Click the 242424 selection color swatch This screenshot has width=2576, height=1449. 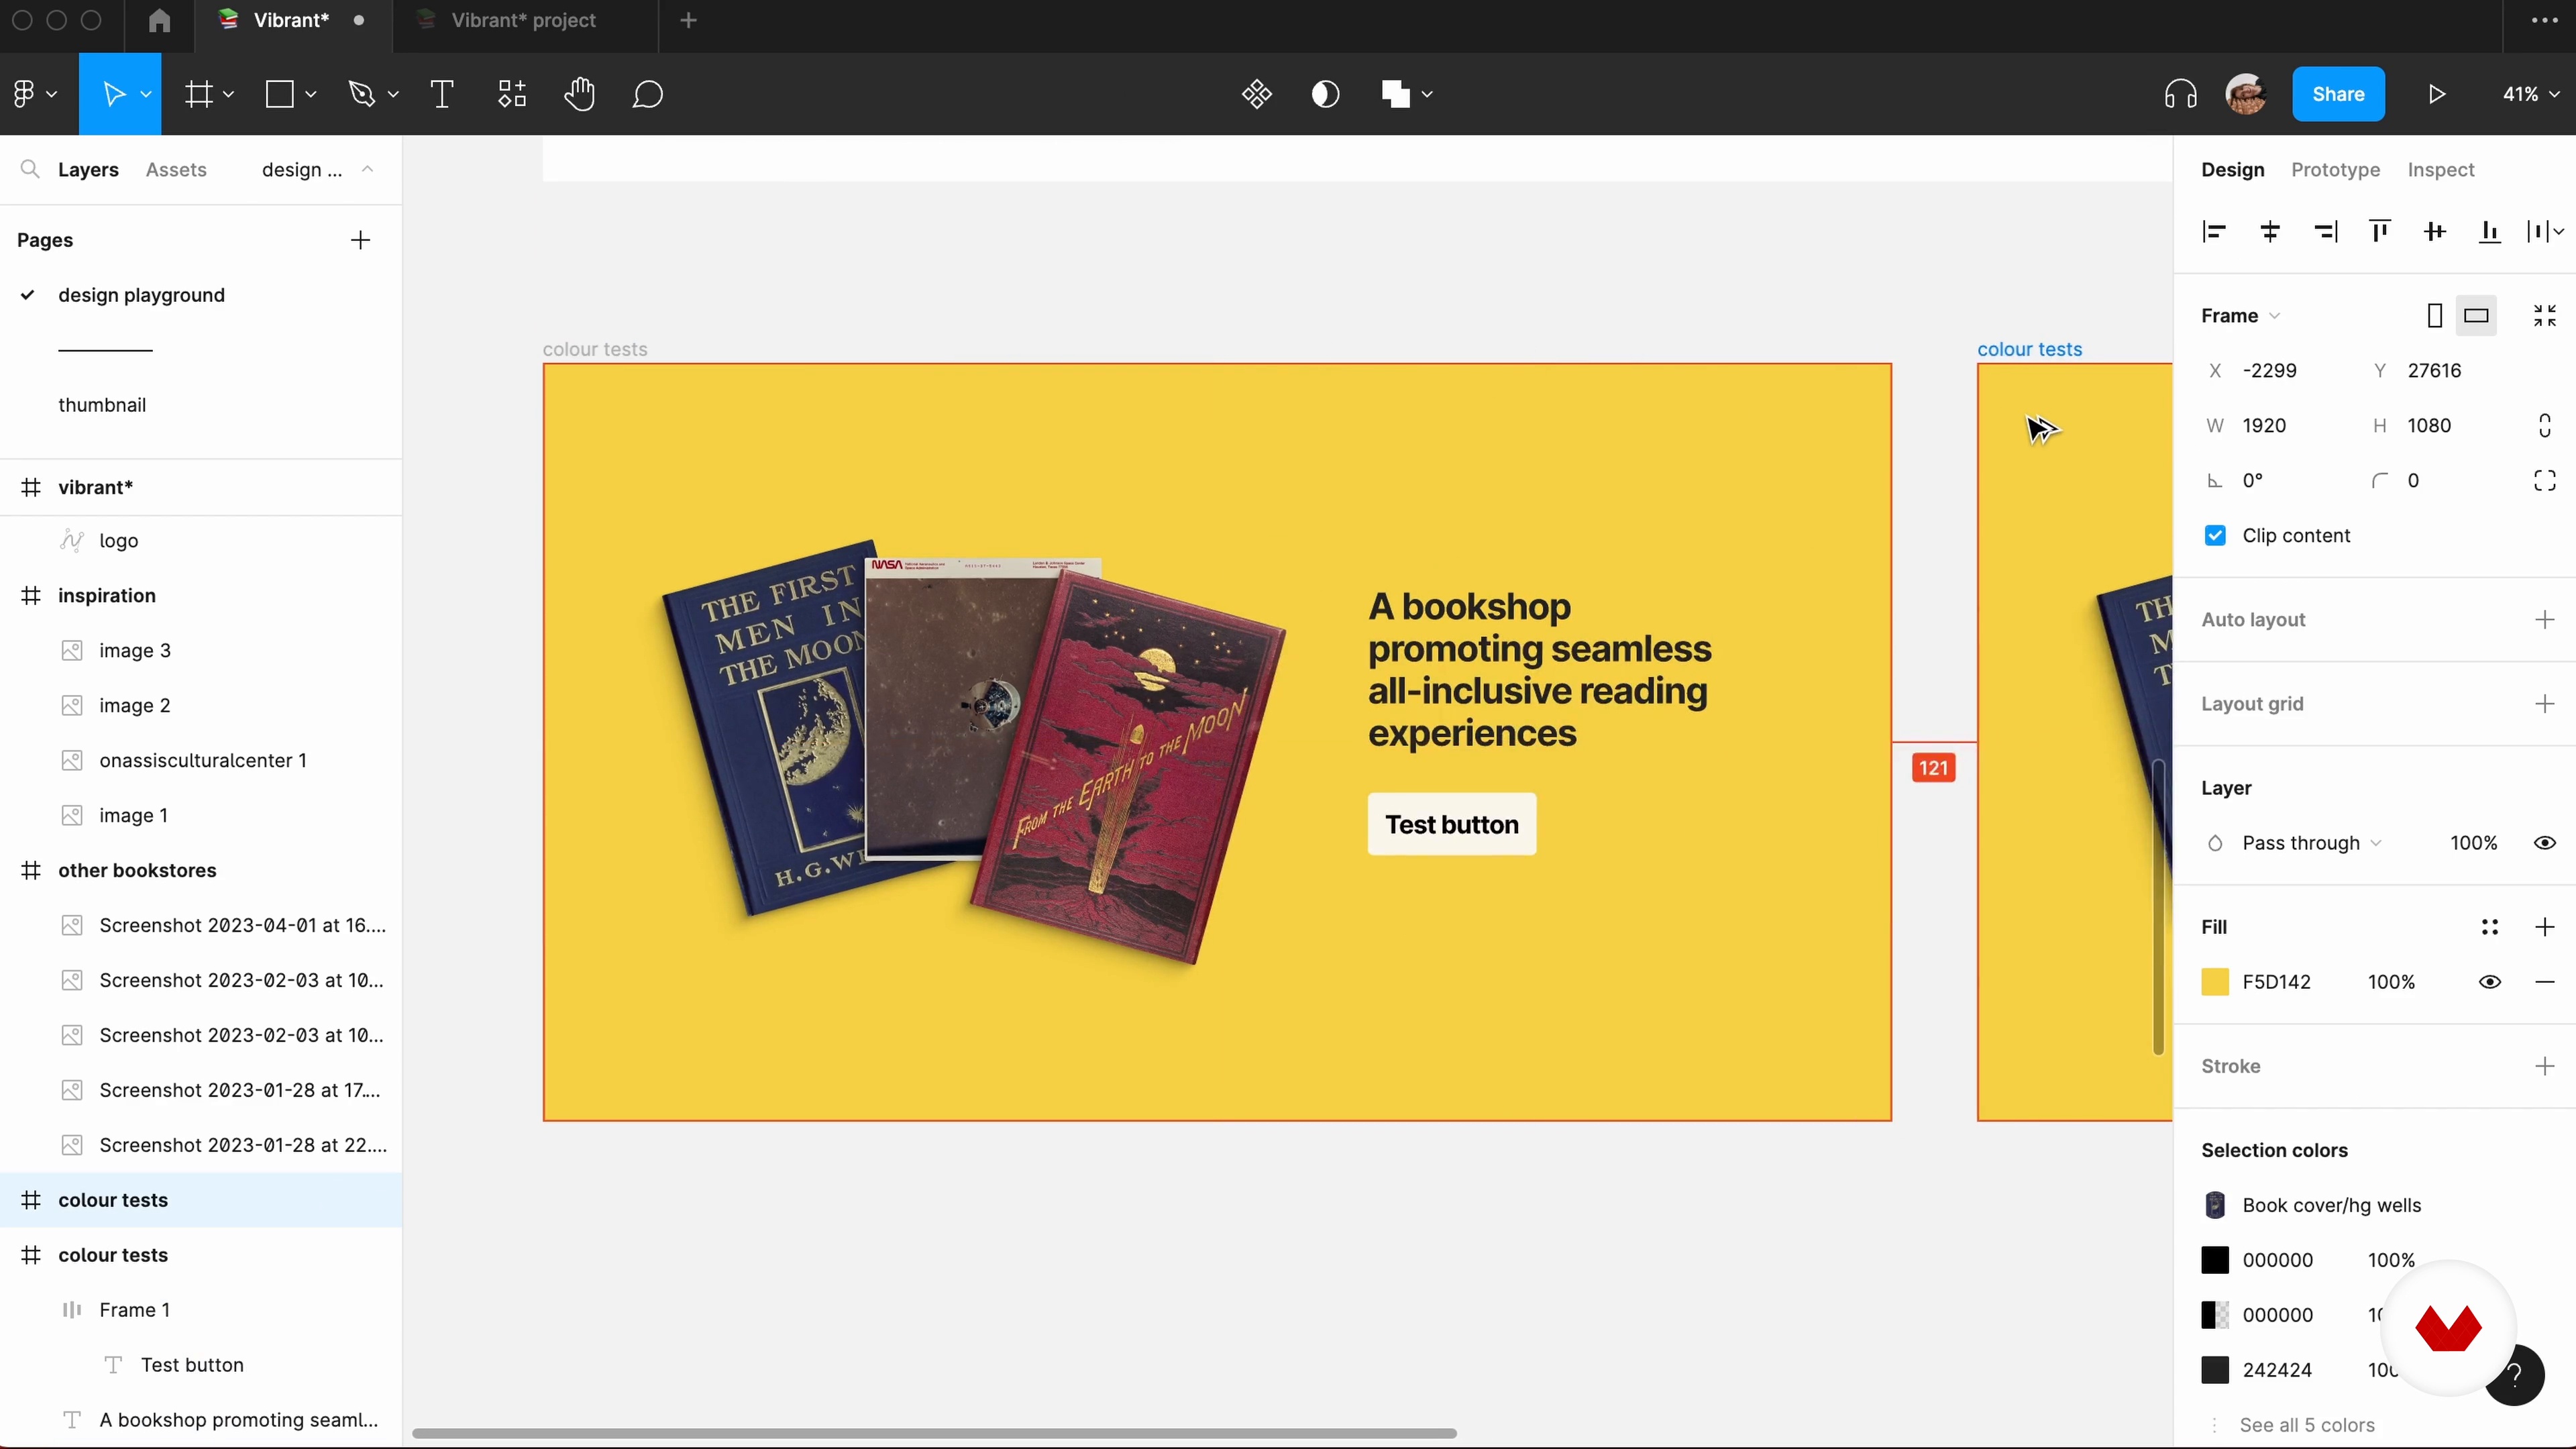click(x=2215, y=1370)
